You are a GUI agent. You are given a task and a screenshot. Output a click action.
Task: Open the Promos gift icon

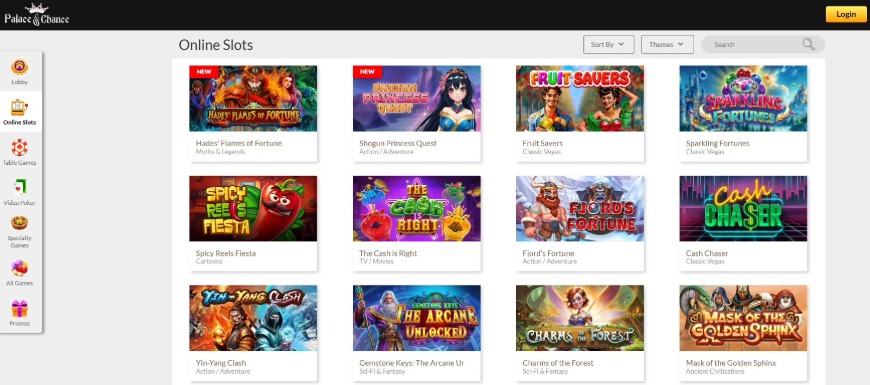(x=19, y=308)
